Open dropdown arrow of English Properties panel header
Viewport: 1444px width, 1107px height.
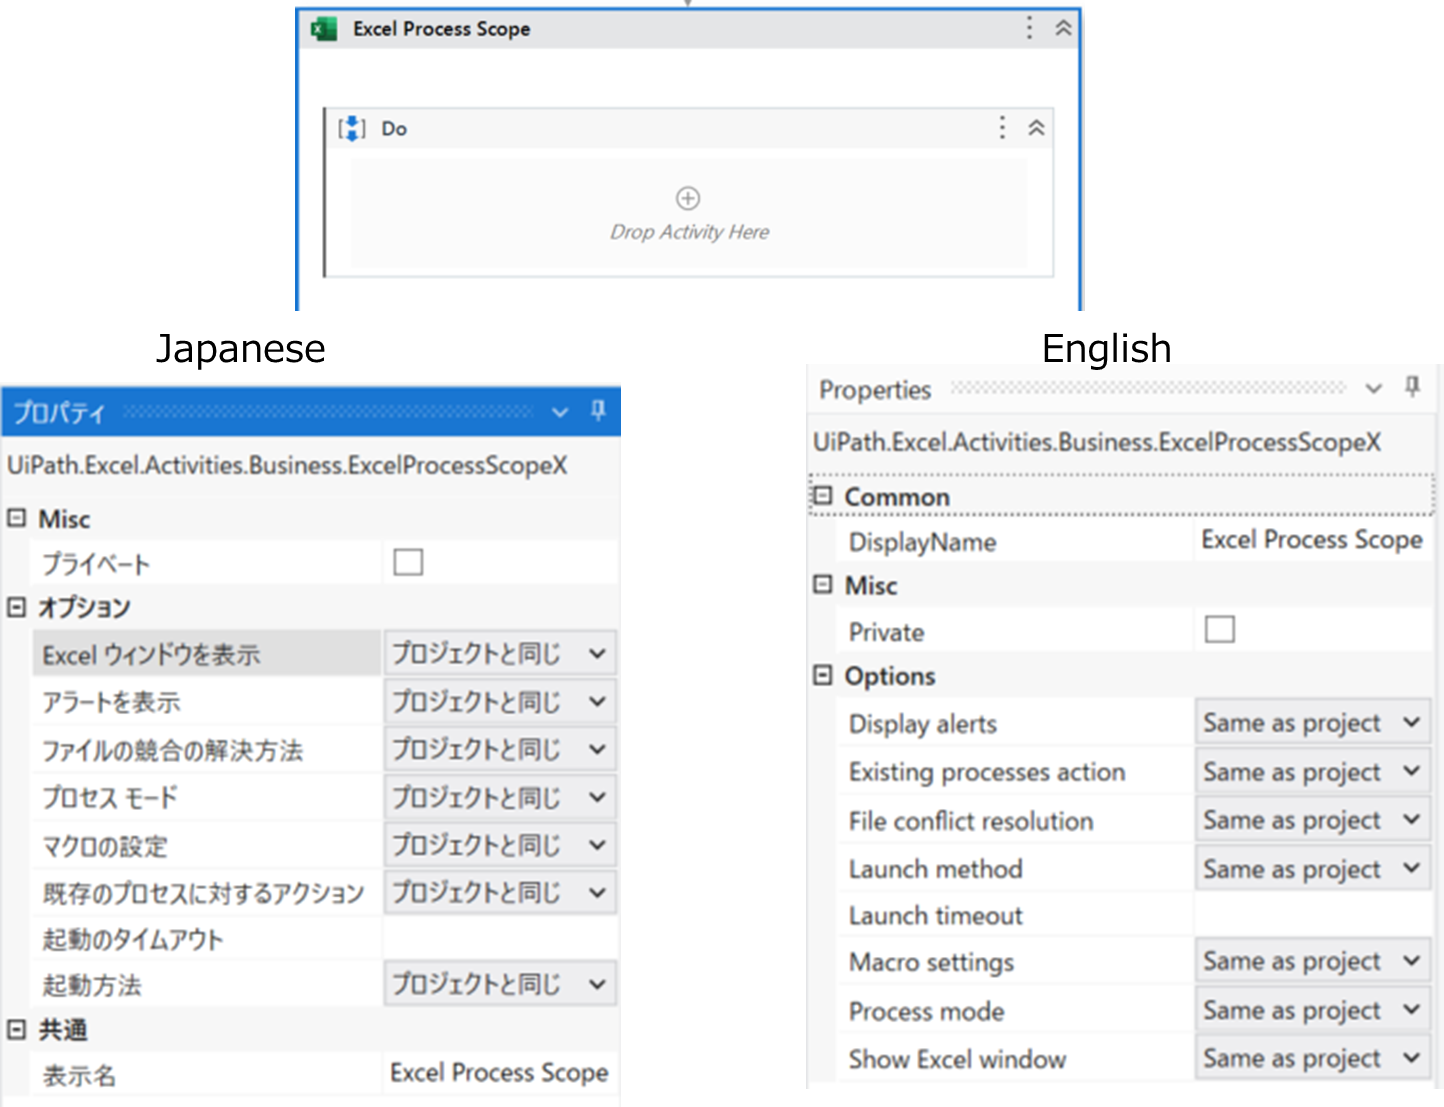1374,388
